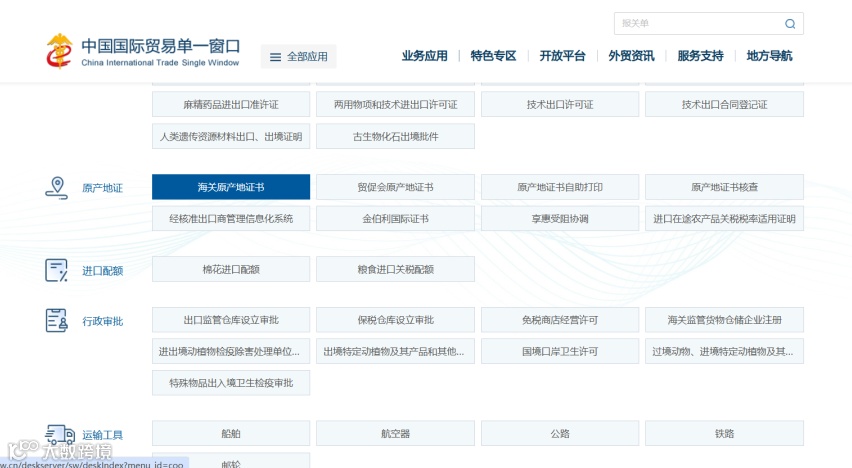Select 公路 under 运输工具

(560, 433)
